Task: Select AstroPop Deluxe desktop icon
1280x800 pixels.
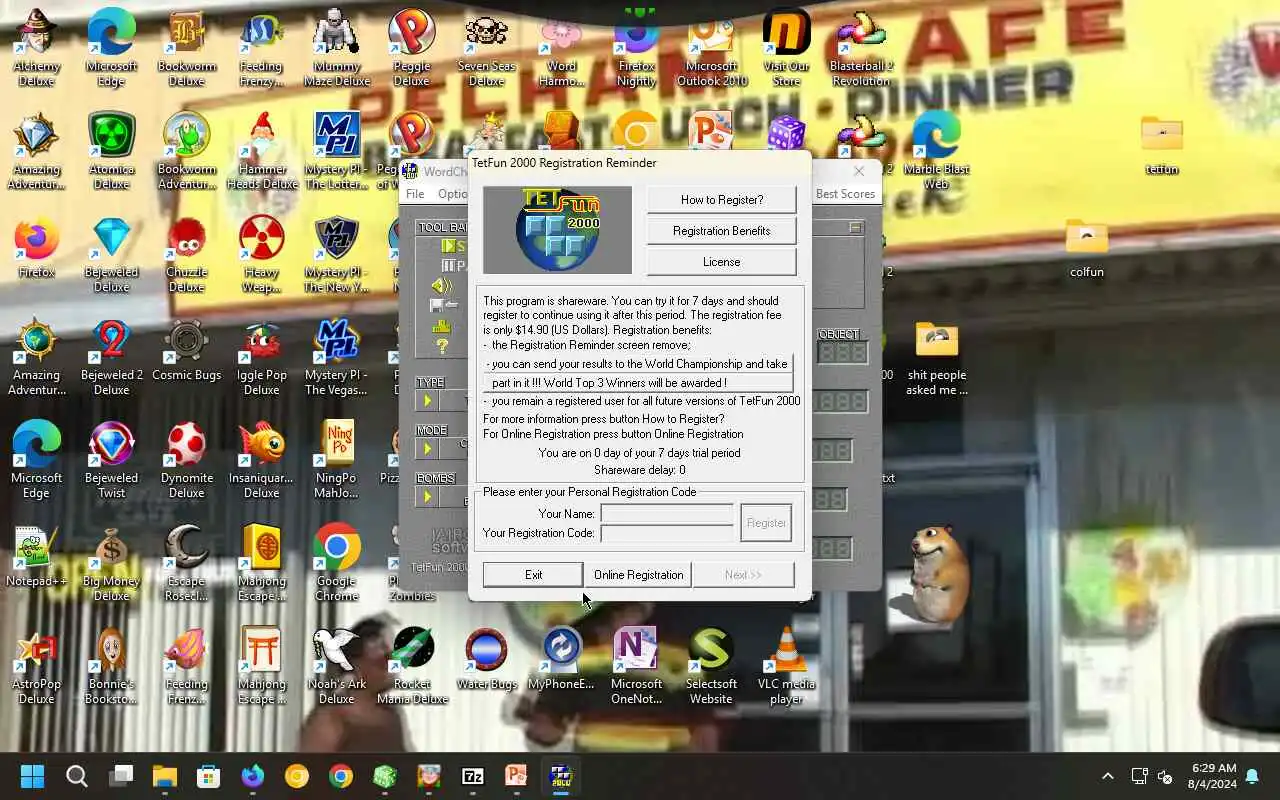Action: coord(36,666)
